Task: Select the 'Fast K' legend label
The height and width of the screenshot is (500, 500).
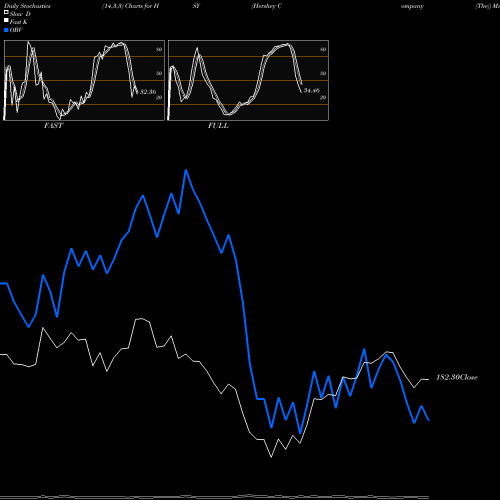Action: (19, 22)
